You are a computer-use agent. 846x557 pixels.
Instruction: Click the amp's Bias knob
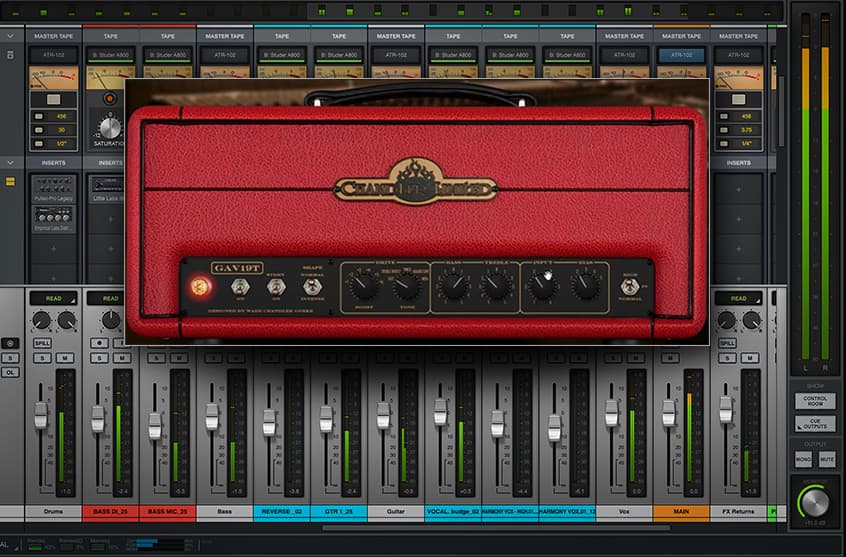pos(585,286)
